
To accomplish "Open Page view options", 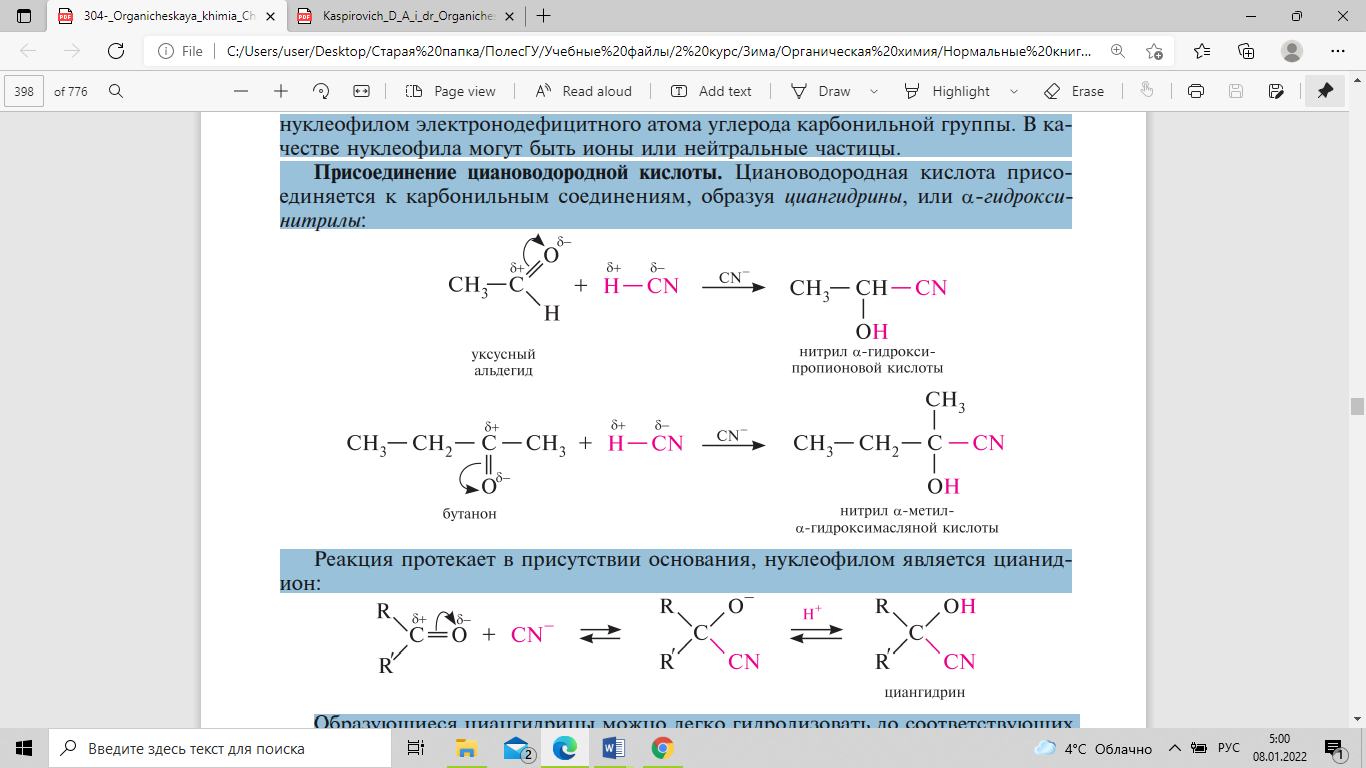I will (x=451, y=91).
